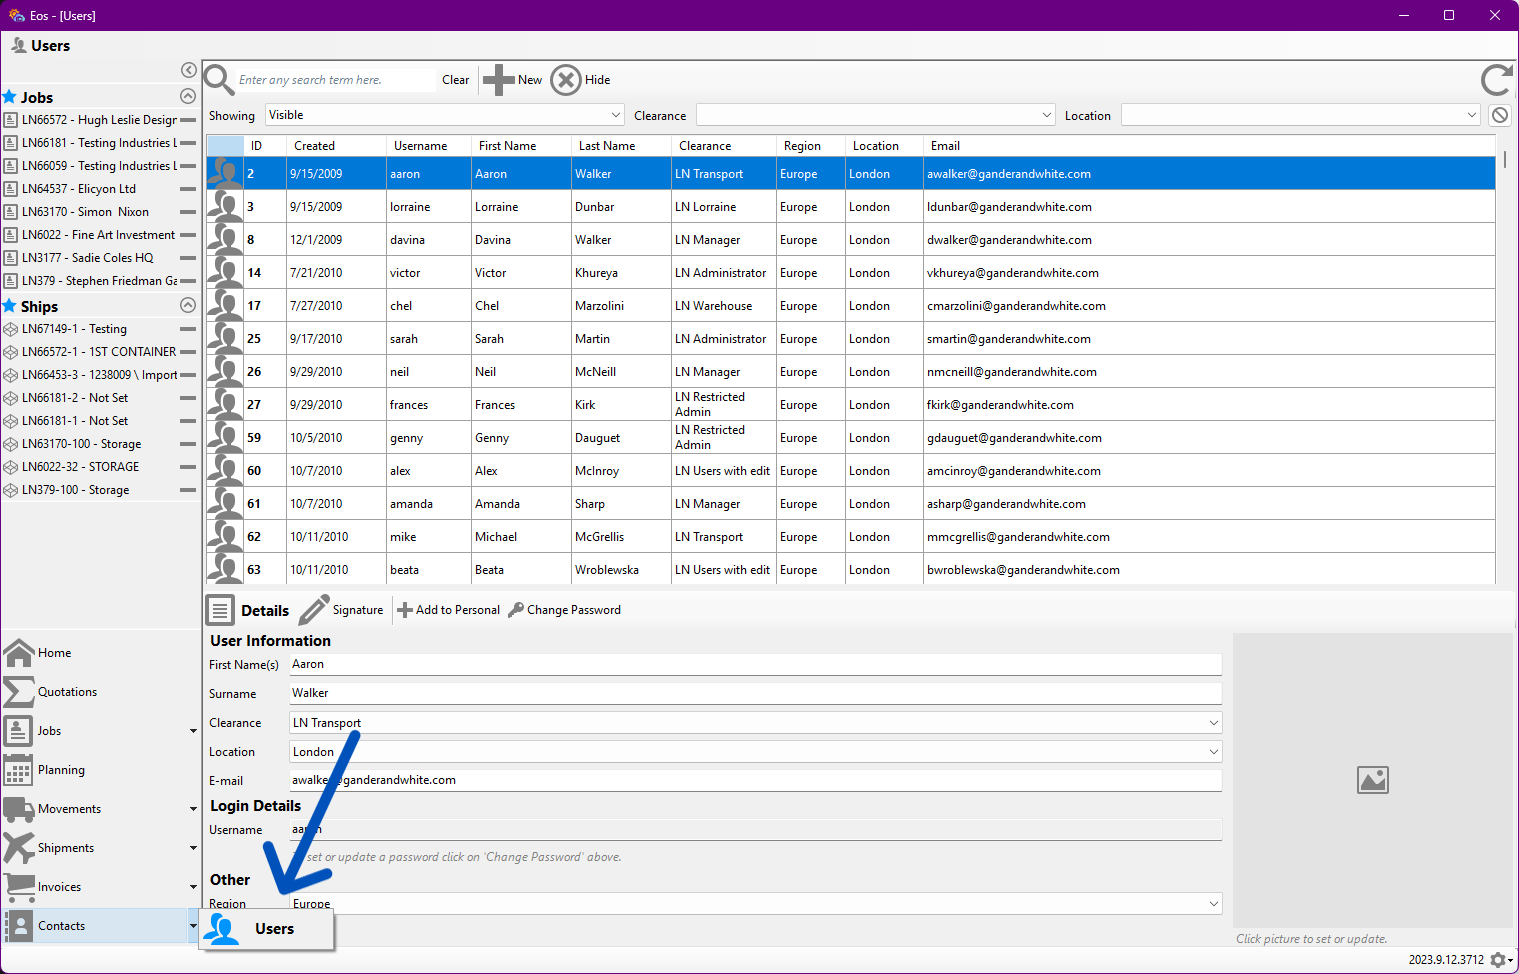The height and width of the screenshot is (974, 1519).
Task: Open Quotations in navigation menu
Action: [67, 692]
